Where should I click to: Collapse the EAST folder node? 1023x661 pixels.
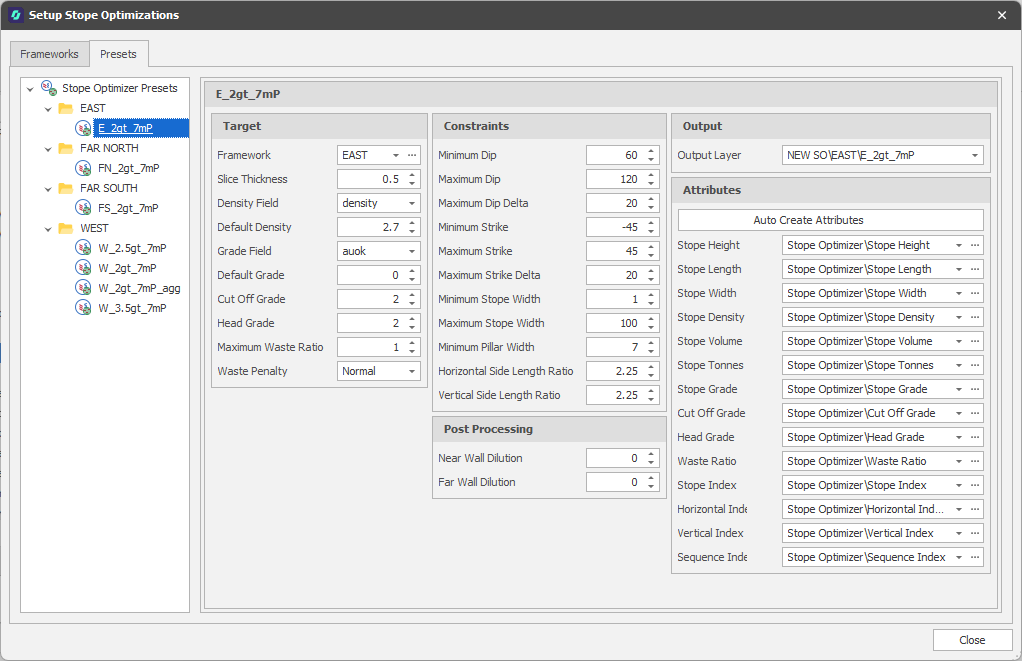[48, 108]
